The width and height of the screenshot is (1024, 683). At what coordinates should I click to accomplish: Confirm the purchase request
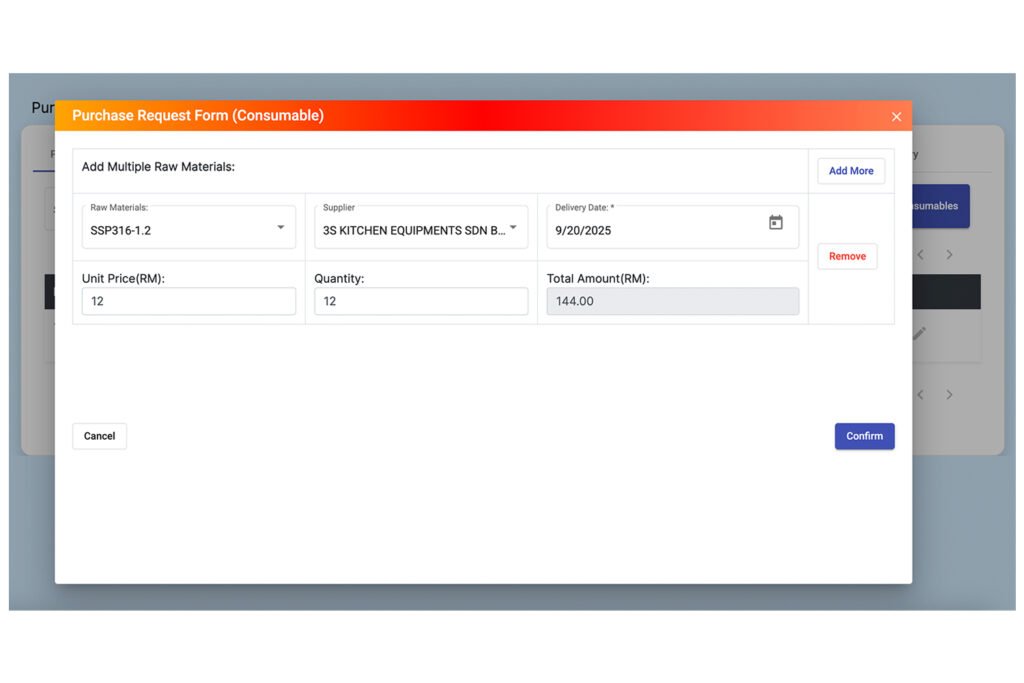tap(864, 436)
